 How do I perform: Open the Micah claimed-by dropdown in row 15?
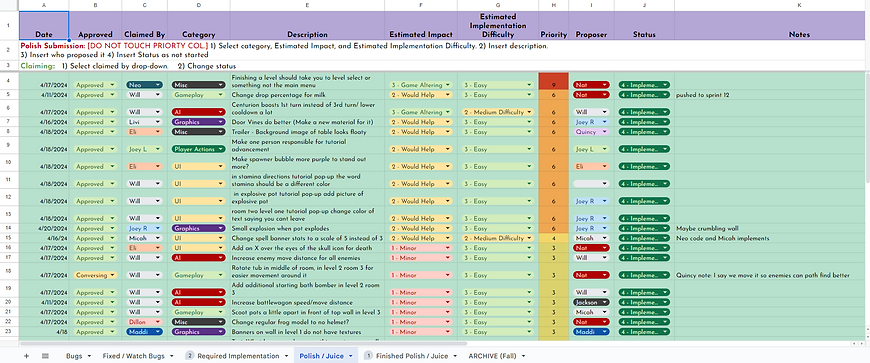click(x=144, y=238)
